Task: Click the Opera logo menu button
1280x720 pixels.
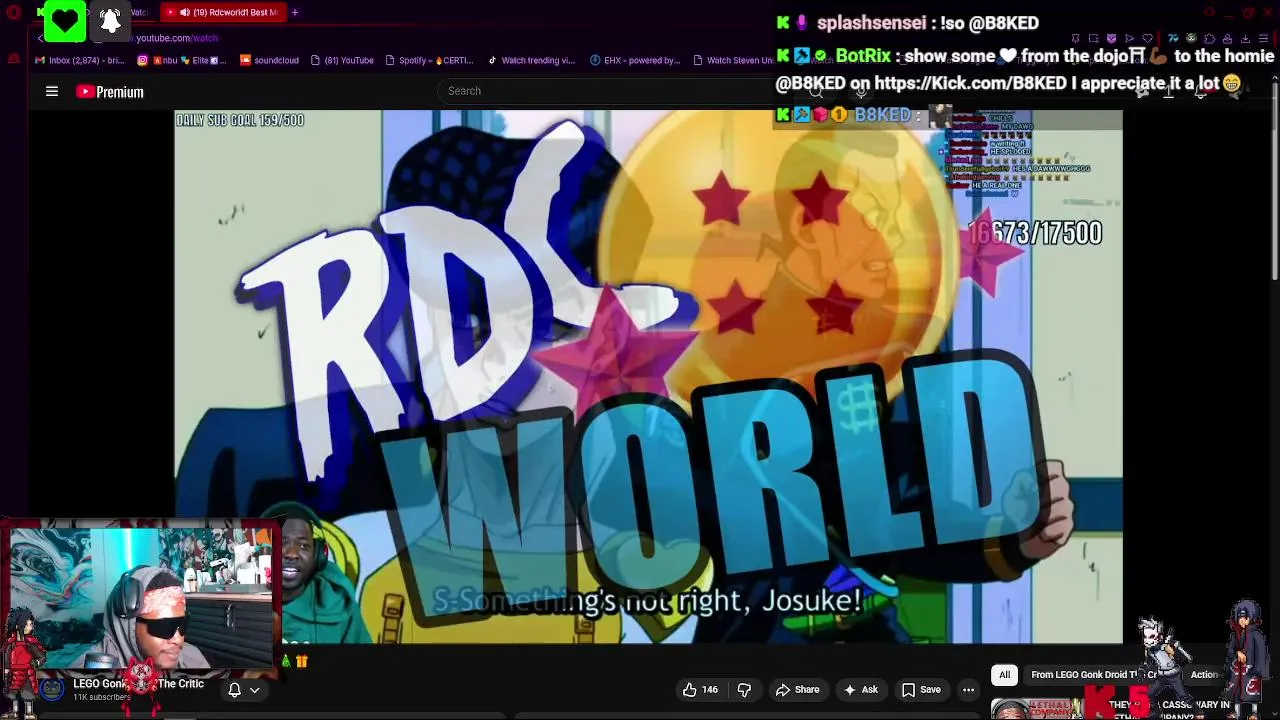Action: pos(14,12)
